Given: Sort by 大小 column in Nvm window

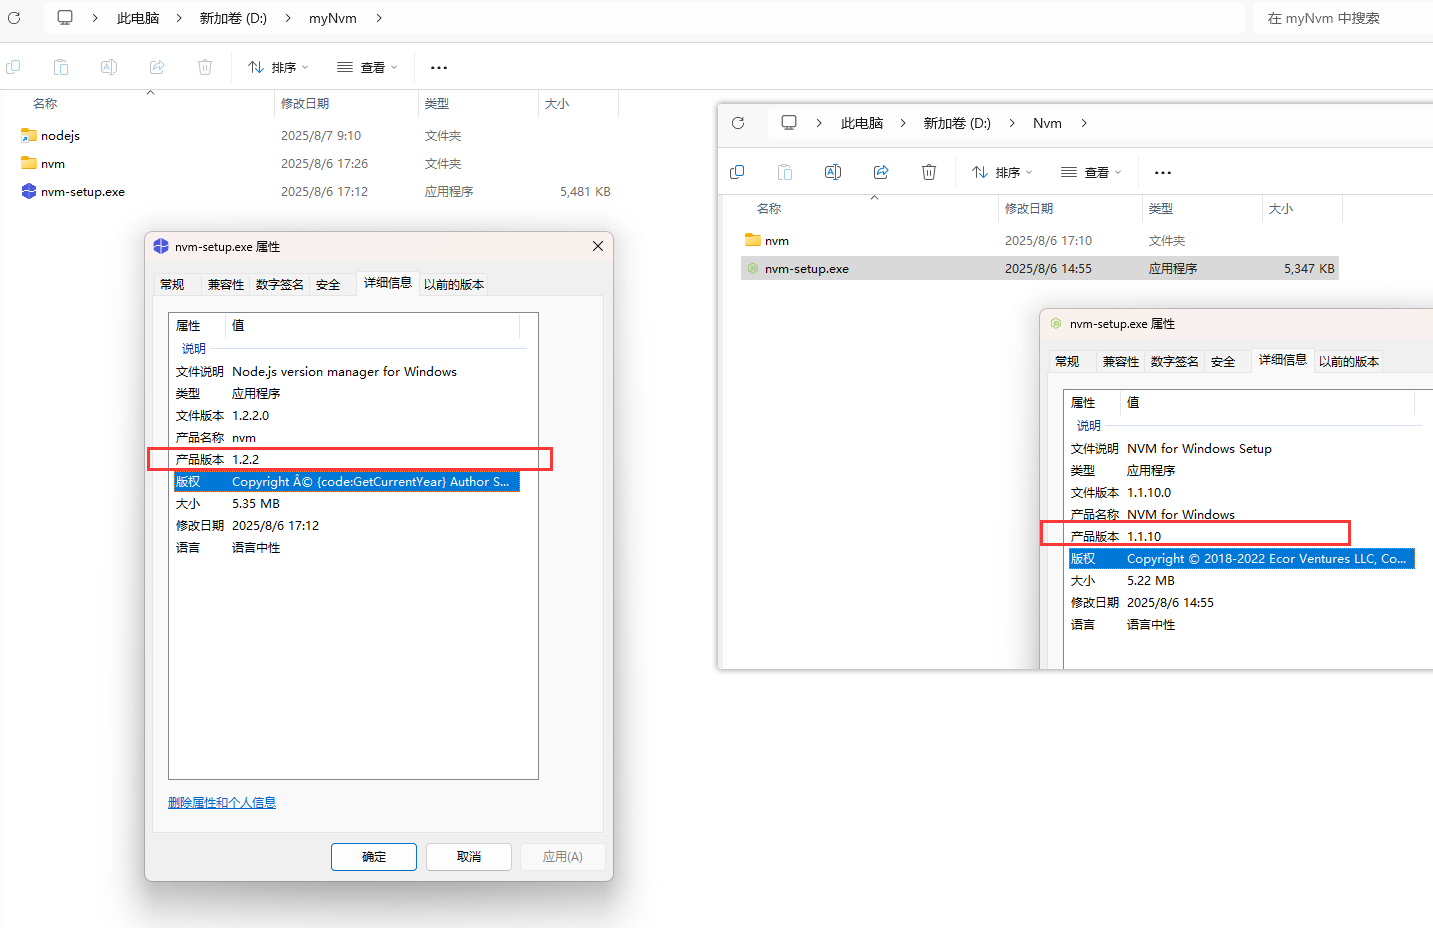Looking at the screenshot, I should 1281,209.
